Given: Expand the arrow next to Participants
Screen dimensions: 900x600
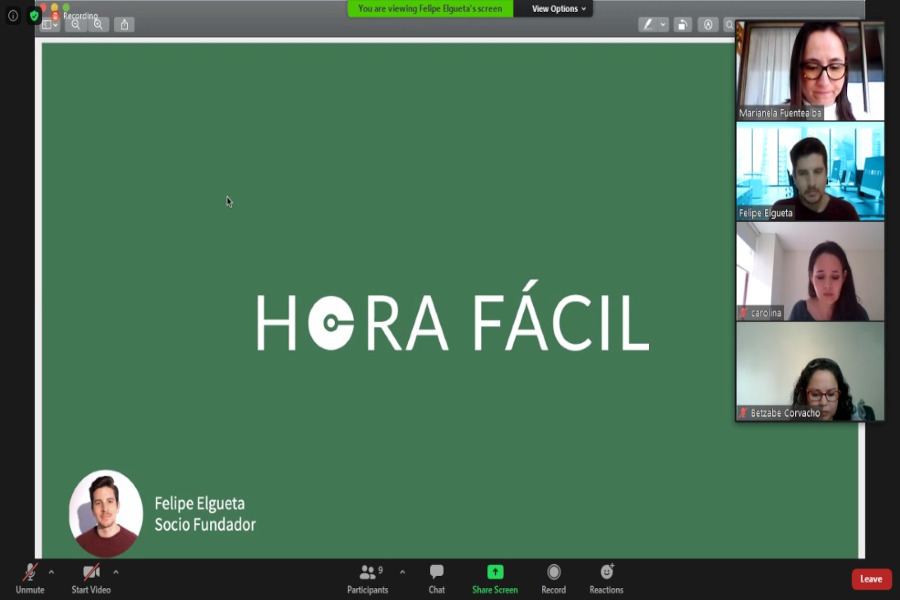Looking at the screenshot, I should point(402,572).
